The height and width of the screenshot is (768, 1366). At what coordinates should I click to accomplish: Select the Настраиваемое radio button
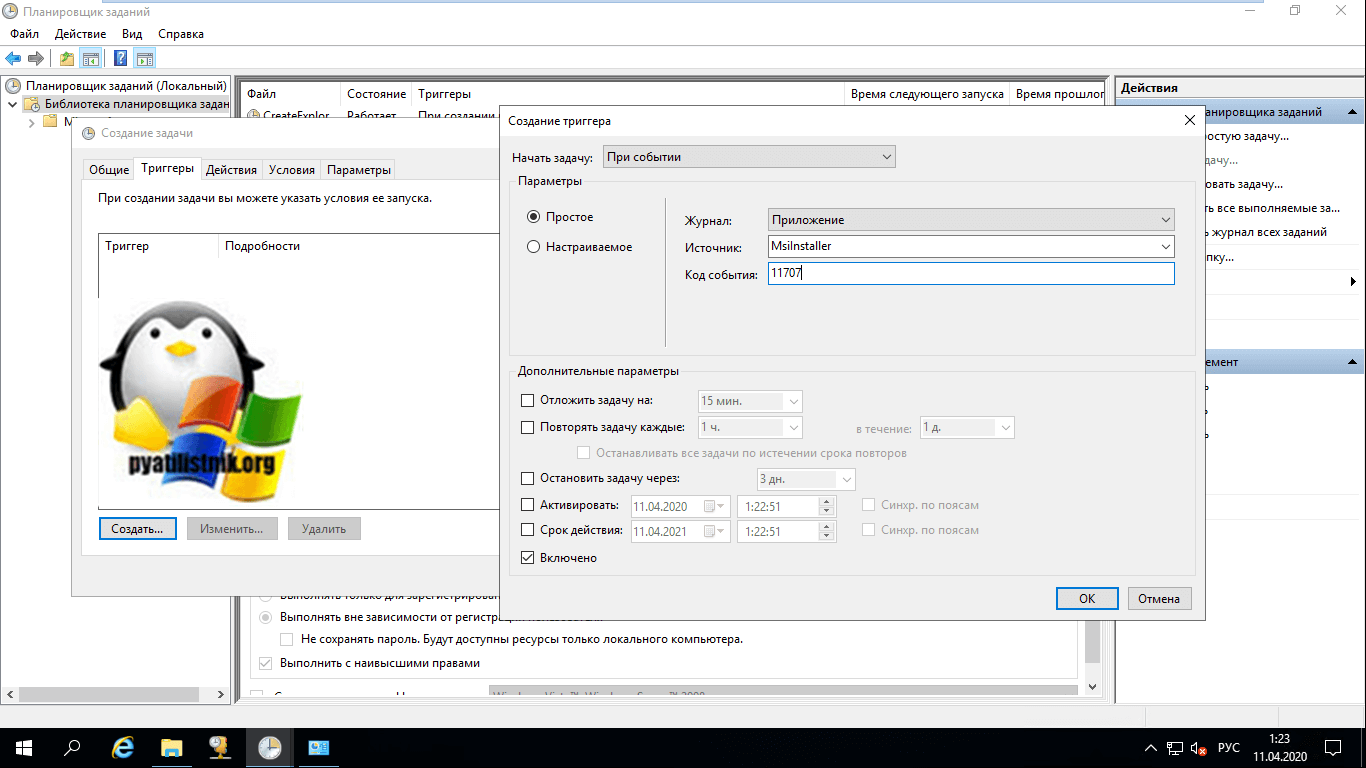(x=534, y=247)
